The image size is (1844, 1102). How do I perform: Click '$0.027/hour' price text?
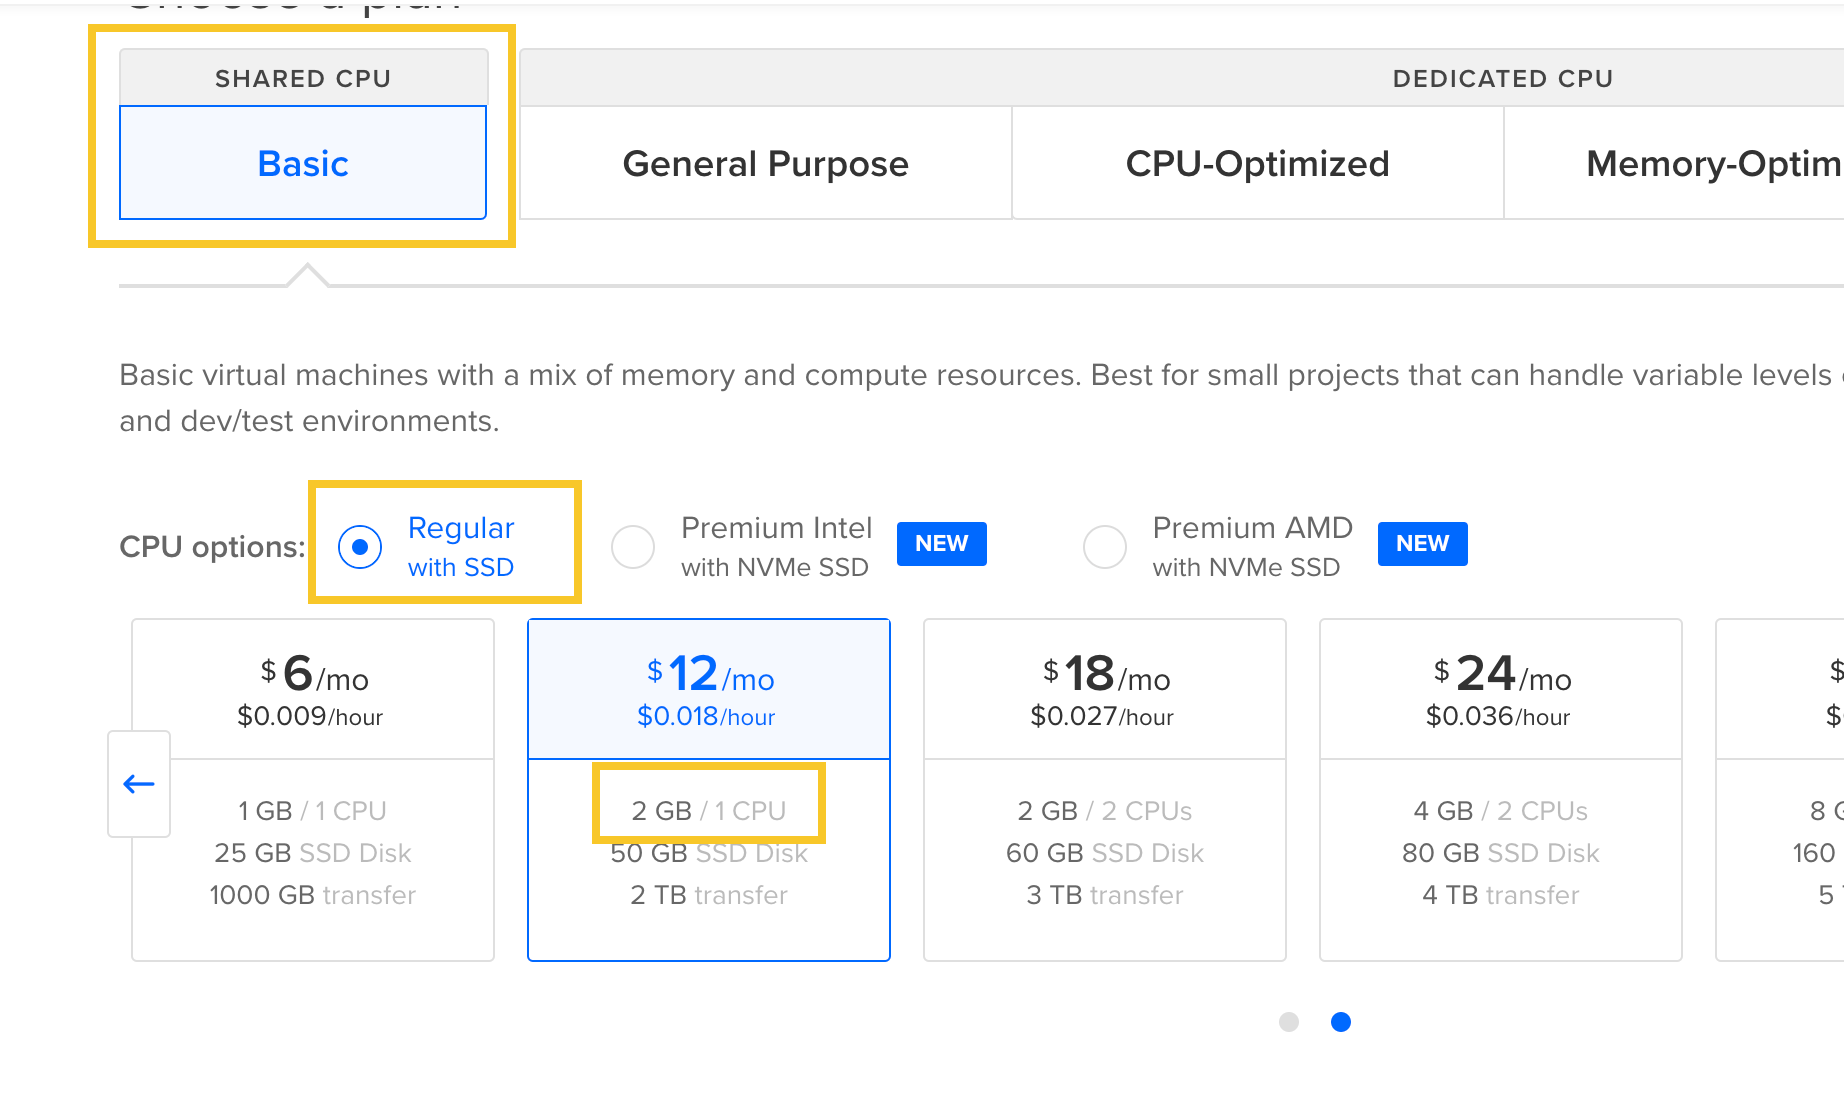point(1102,717)
